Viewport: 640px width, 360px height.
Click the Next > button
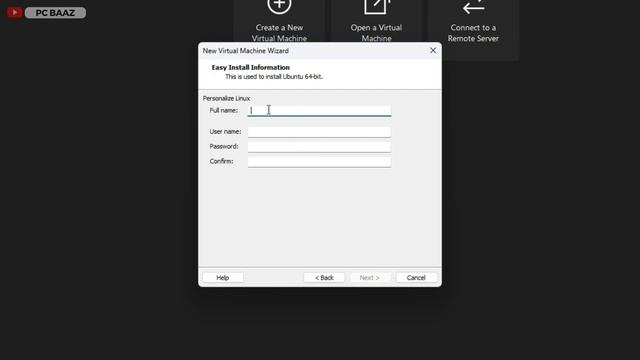coord(370,278)
